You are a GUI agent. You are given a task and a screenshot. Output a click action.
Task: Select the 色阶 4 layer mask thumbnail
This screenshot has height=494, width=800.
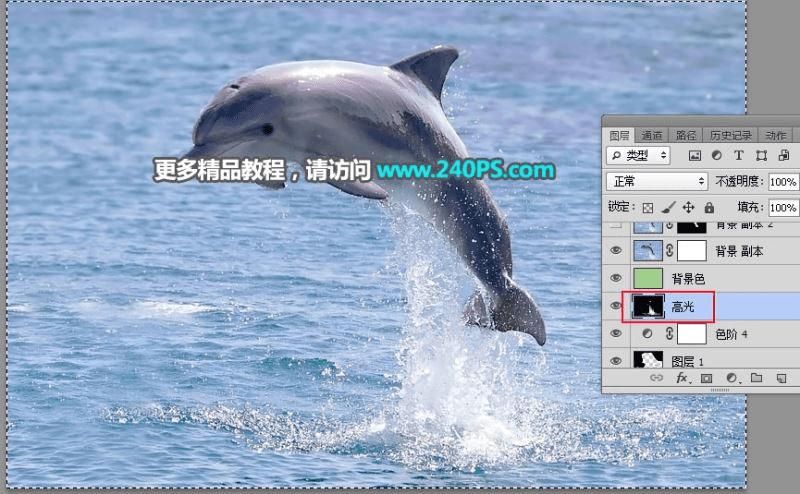pyautogui.click(x=692, y=334)
